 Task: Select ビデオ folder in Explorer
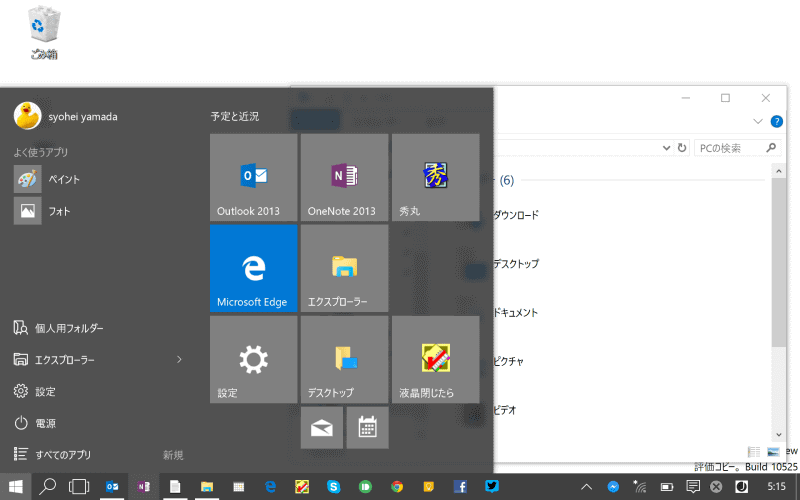tap(505, 410)
